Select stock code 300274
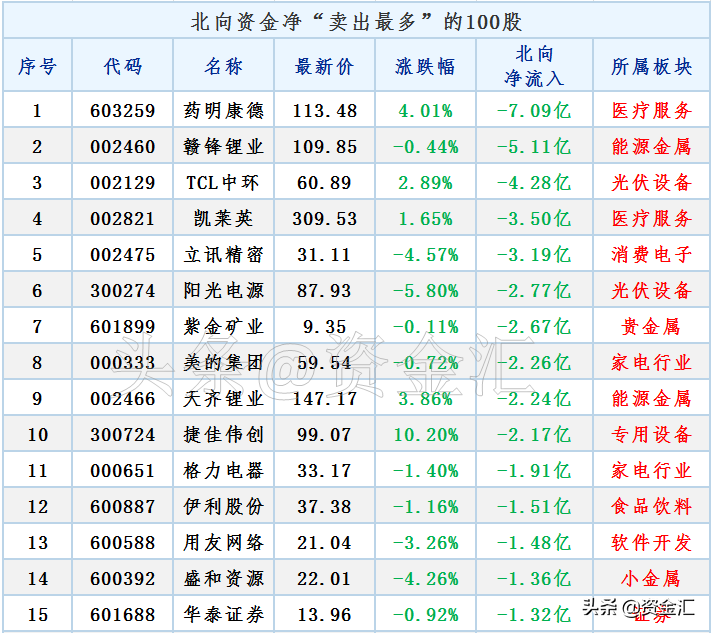Viewport: 711px width, 633px height. 123,291
